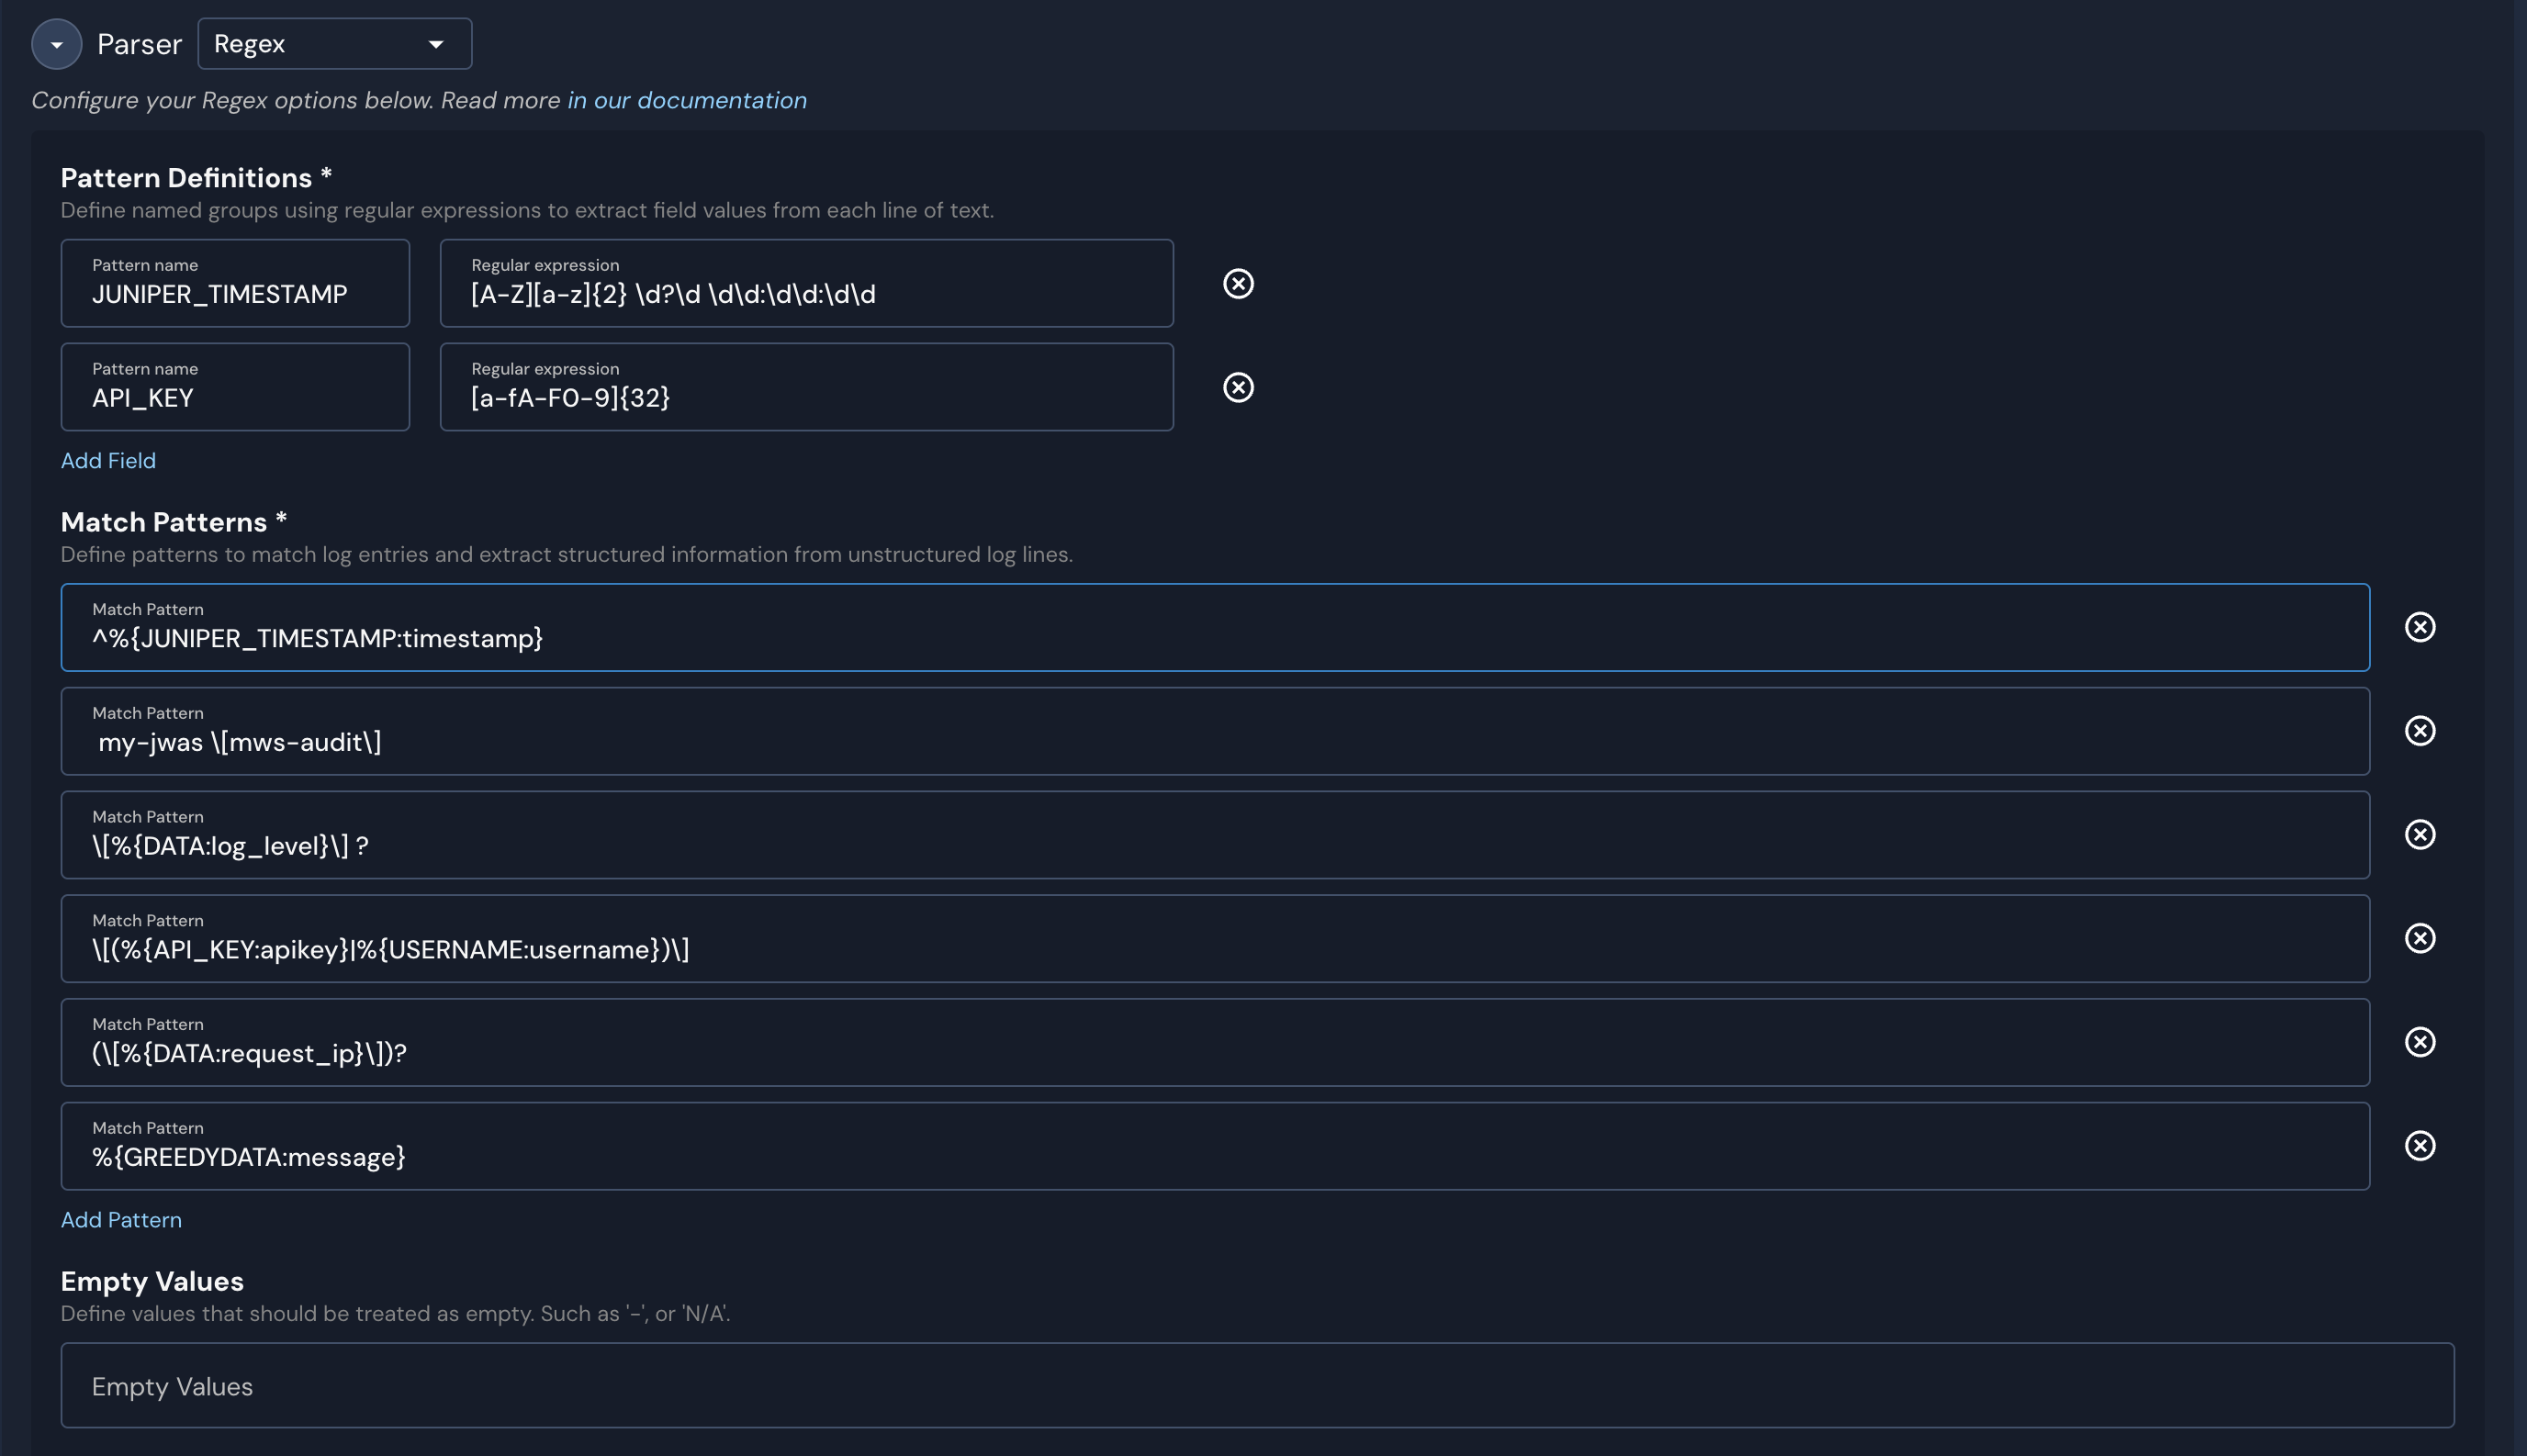Delete the my-jwas mws-audit match pattern
Viewport: 2527px width, 1456px height.
click(2421, 731)
